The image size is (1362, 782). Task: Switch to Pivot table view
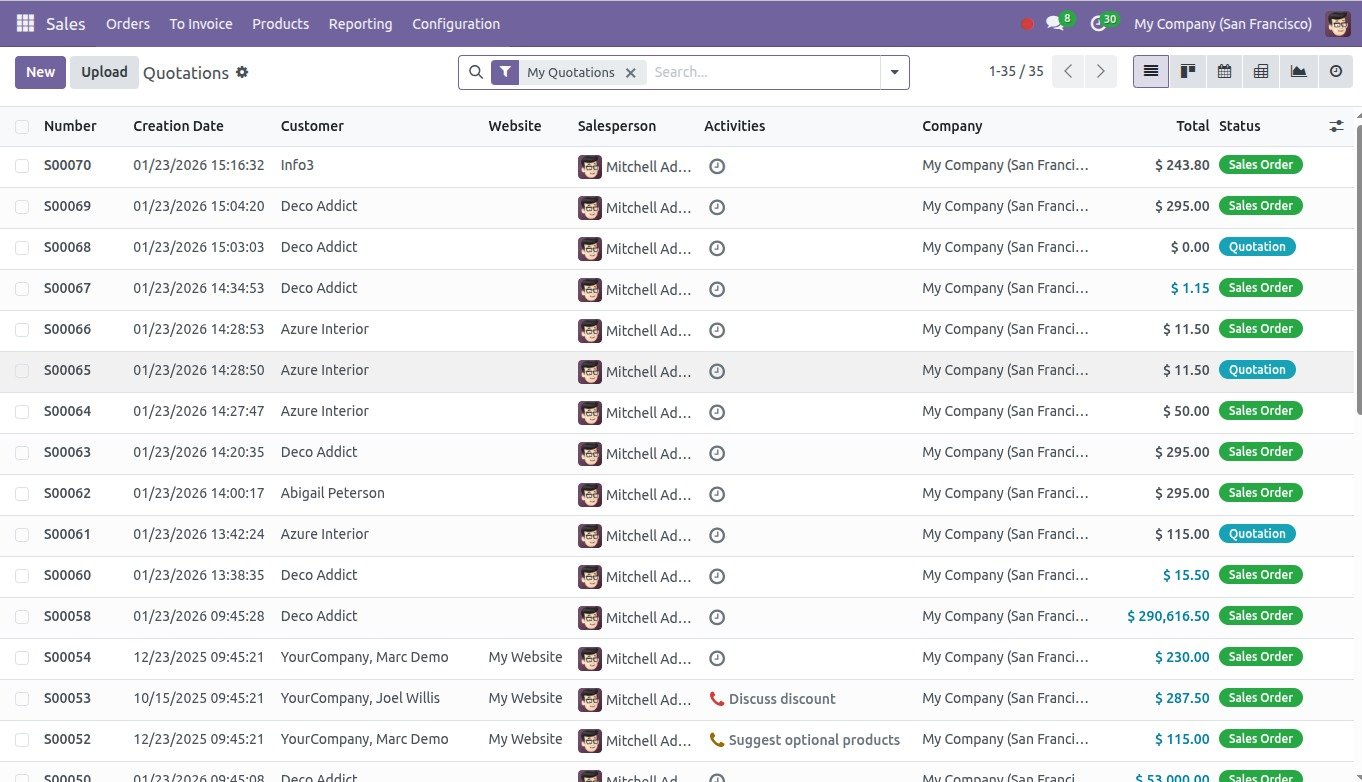click(x=1261, y=72)
